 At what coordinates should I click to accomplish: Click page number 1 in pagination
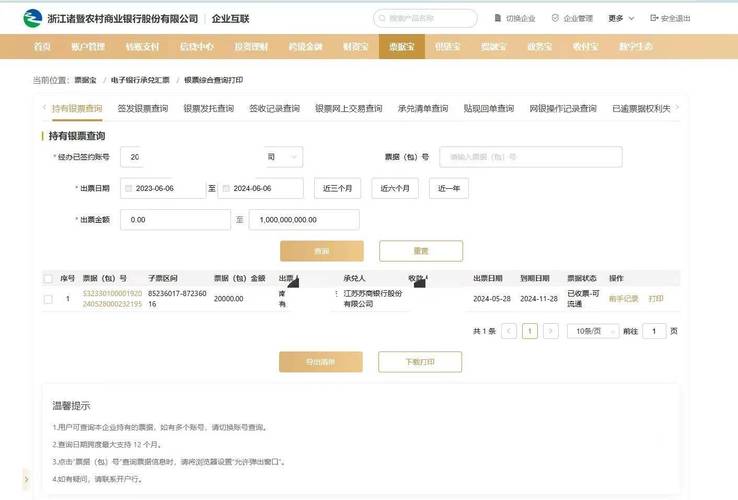point(530,331)
